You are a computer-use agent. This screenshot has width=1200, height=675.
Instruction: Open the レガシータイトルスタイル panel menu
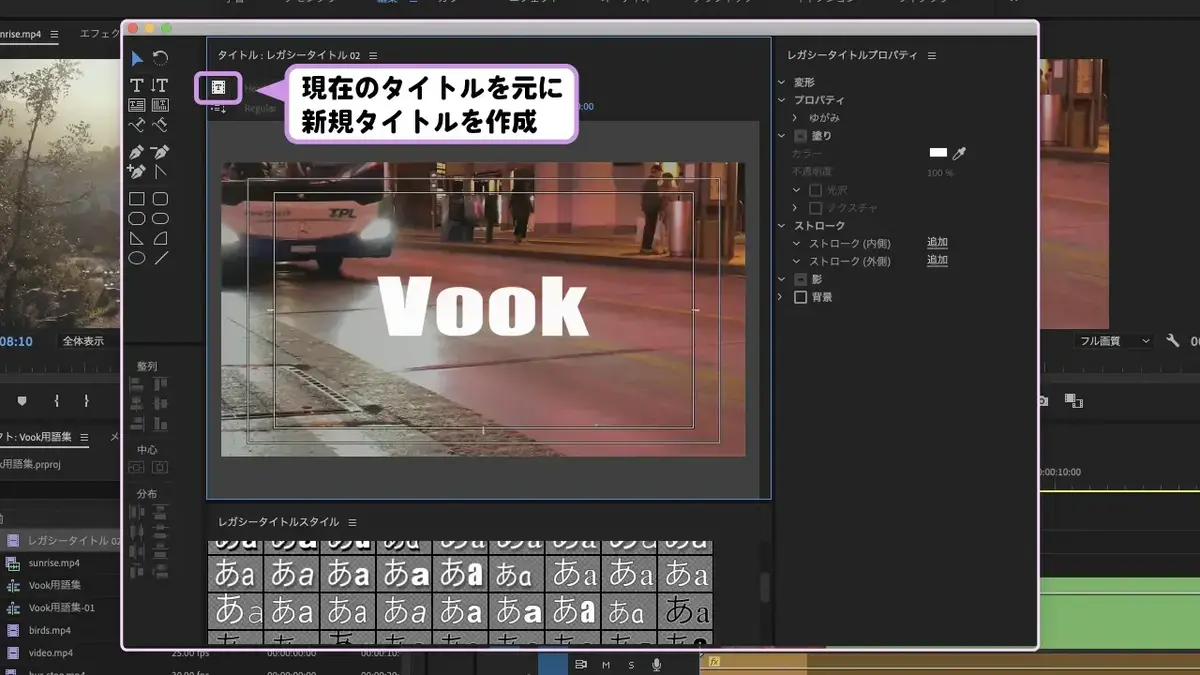(352, 522)
